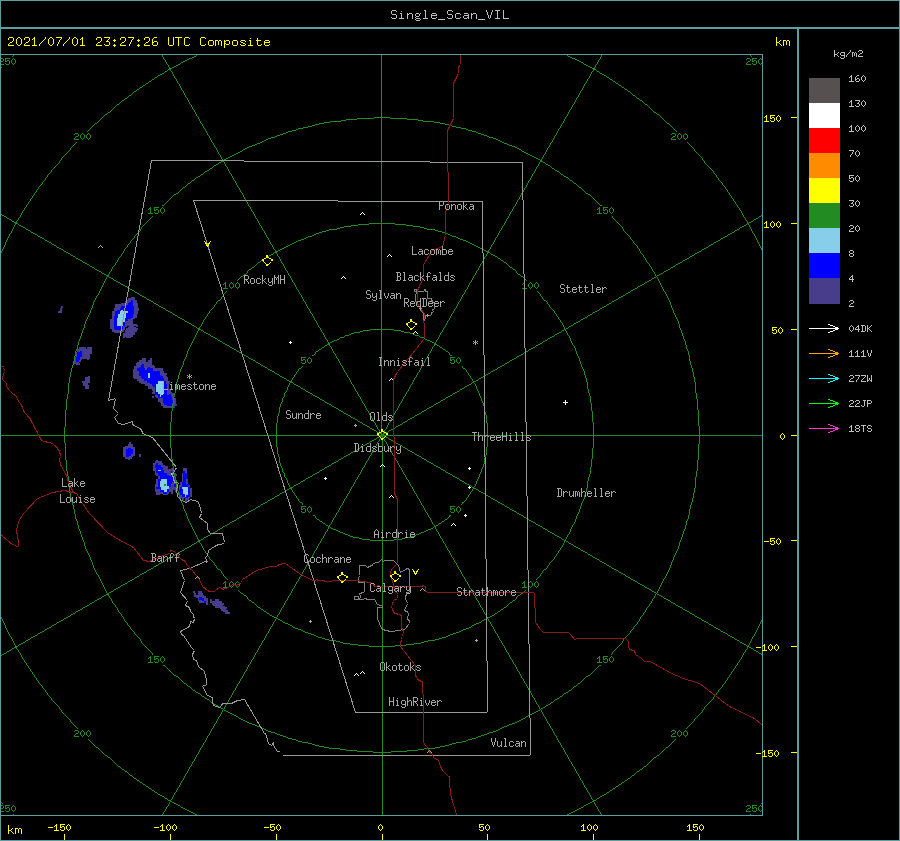This screenshot has height=841, width=900.
Task: Click the magenta 18TS arrow icon
Action: [x=824, y=428]
